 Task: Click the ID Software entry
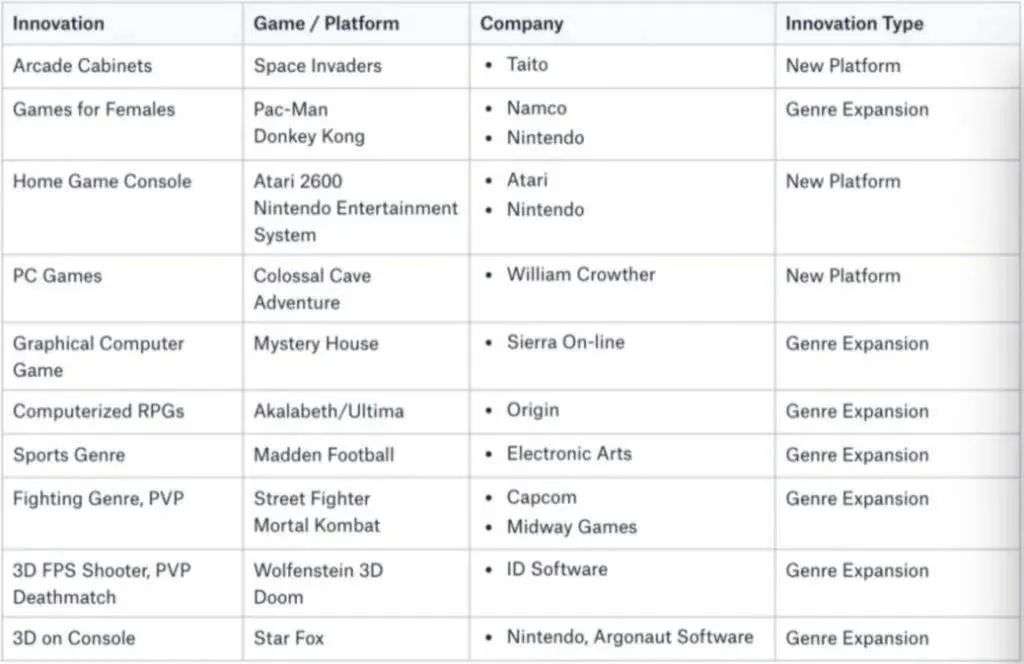556,569
